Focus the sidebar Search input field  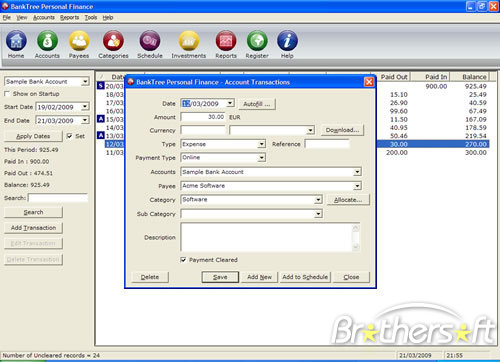(x=58, y=198)
